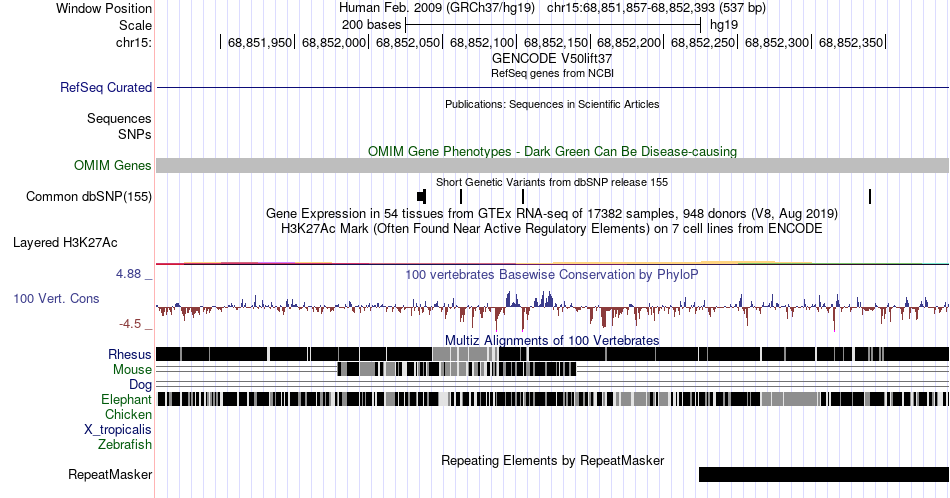Open Short Genetic Variants from dbSNP title
The width and height of the screenshot is (950, 498).
pyautogui.click(x=552, y=182)
